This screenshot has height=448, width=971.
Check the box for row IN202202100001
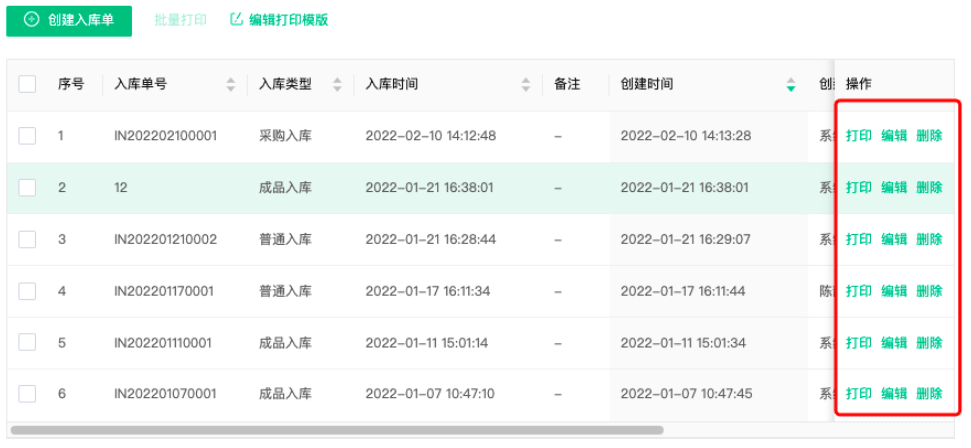point(28,136)
